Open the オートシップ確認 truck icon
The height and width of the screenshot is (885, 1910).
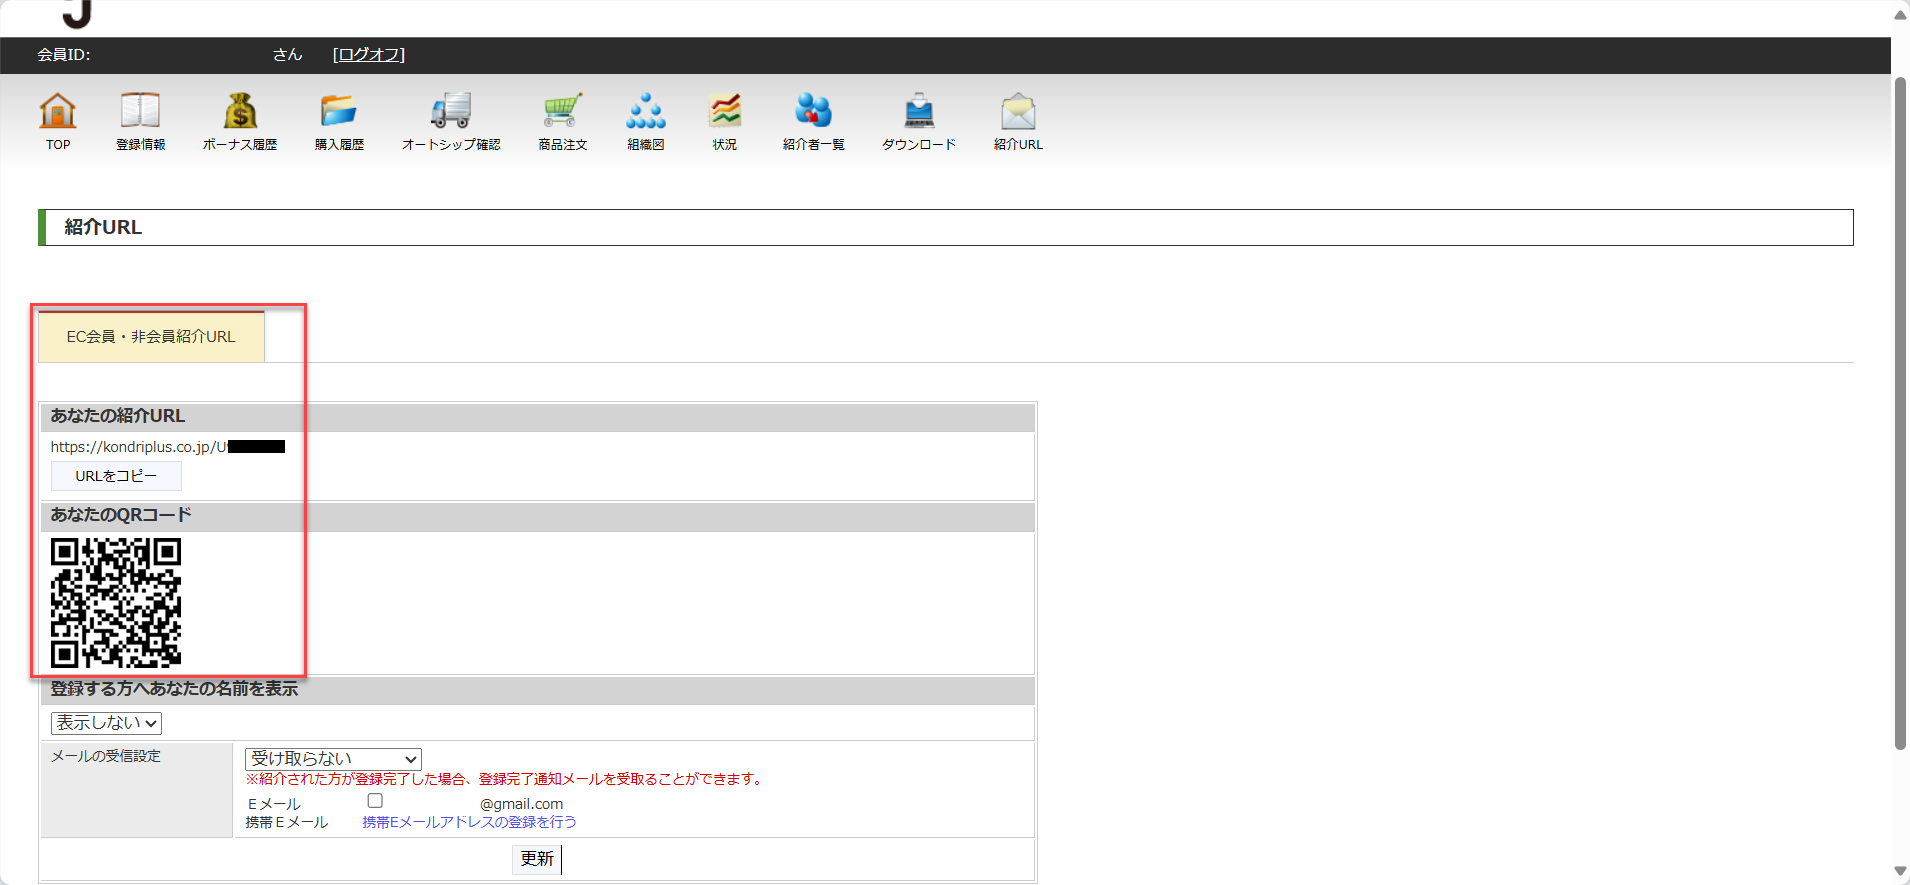click(451, 111)
